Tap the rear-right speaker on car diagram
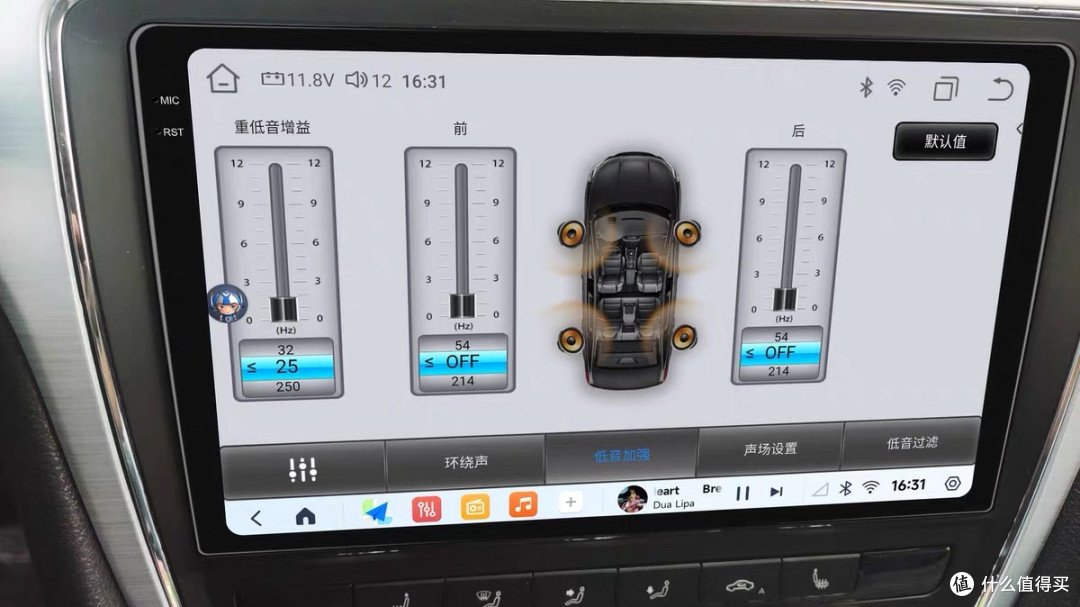The width and height of the screenshot is (1080, 607). tap(684, 337)
